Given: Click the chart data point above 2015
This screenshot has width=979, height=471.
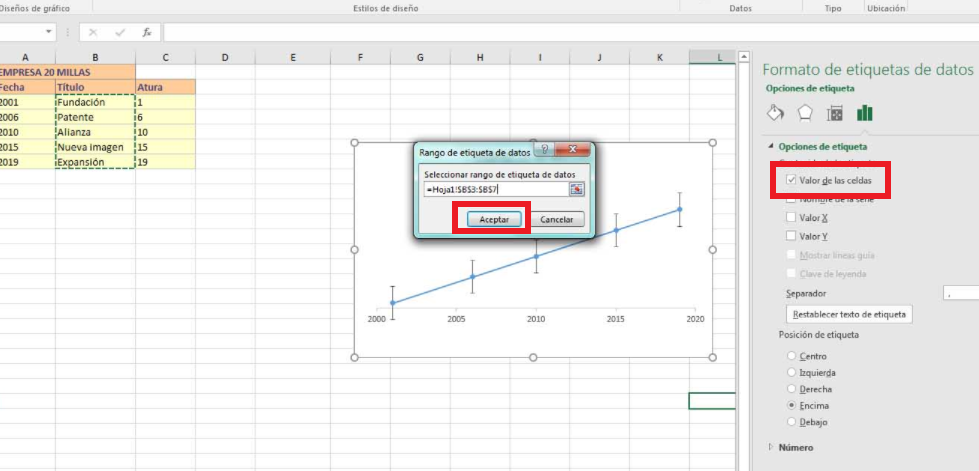Looking at the screenshot, I should click(x=616, y=230).
